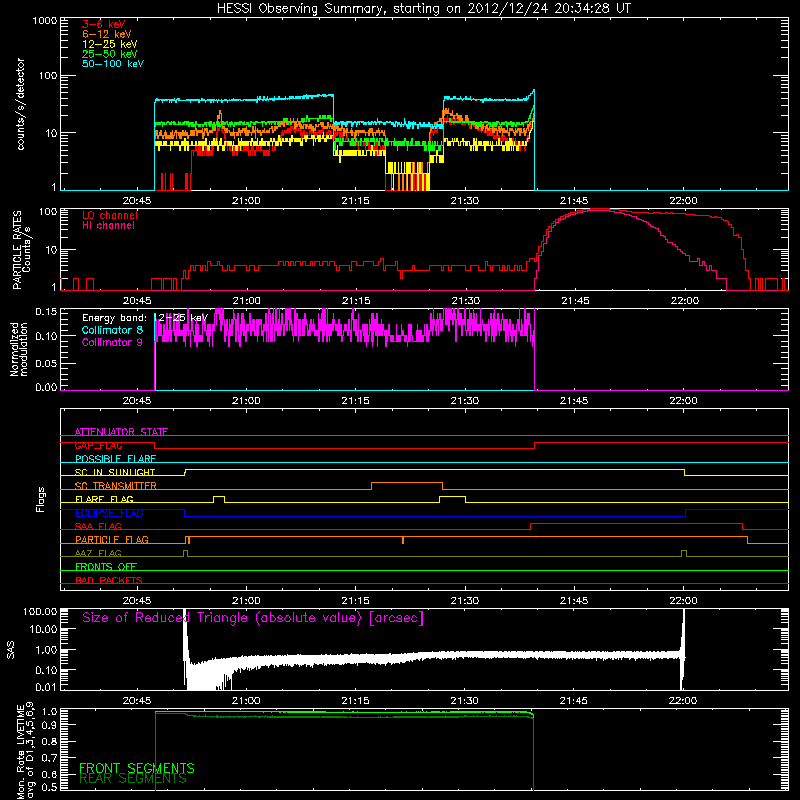Click the Normalized modulation axis title
This screenshot has width=800, height=800.
(19, 349)
